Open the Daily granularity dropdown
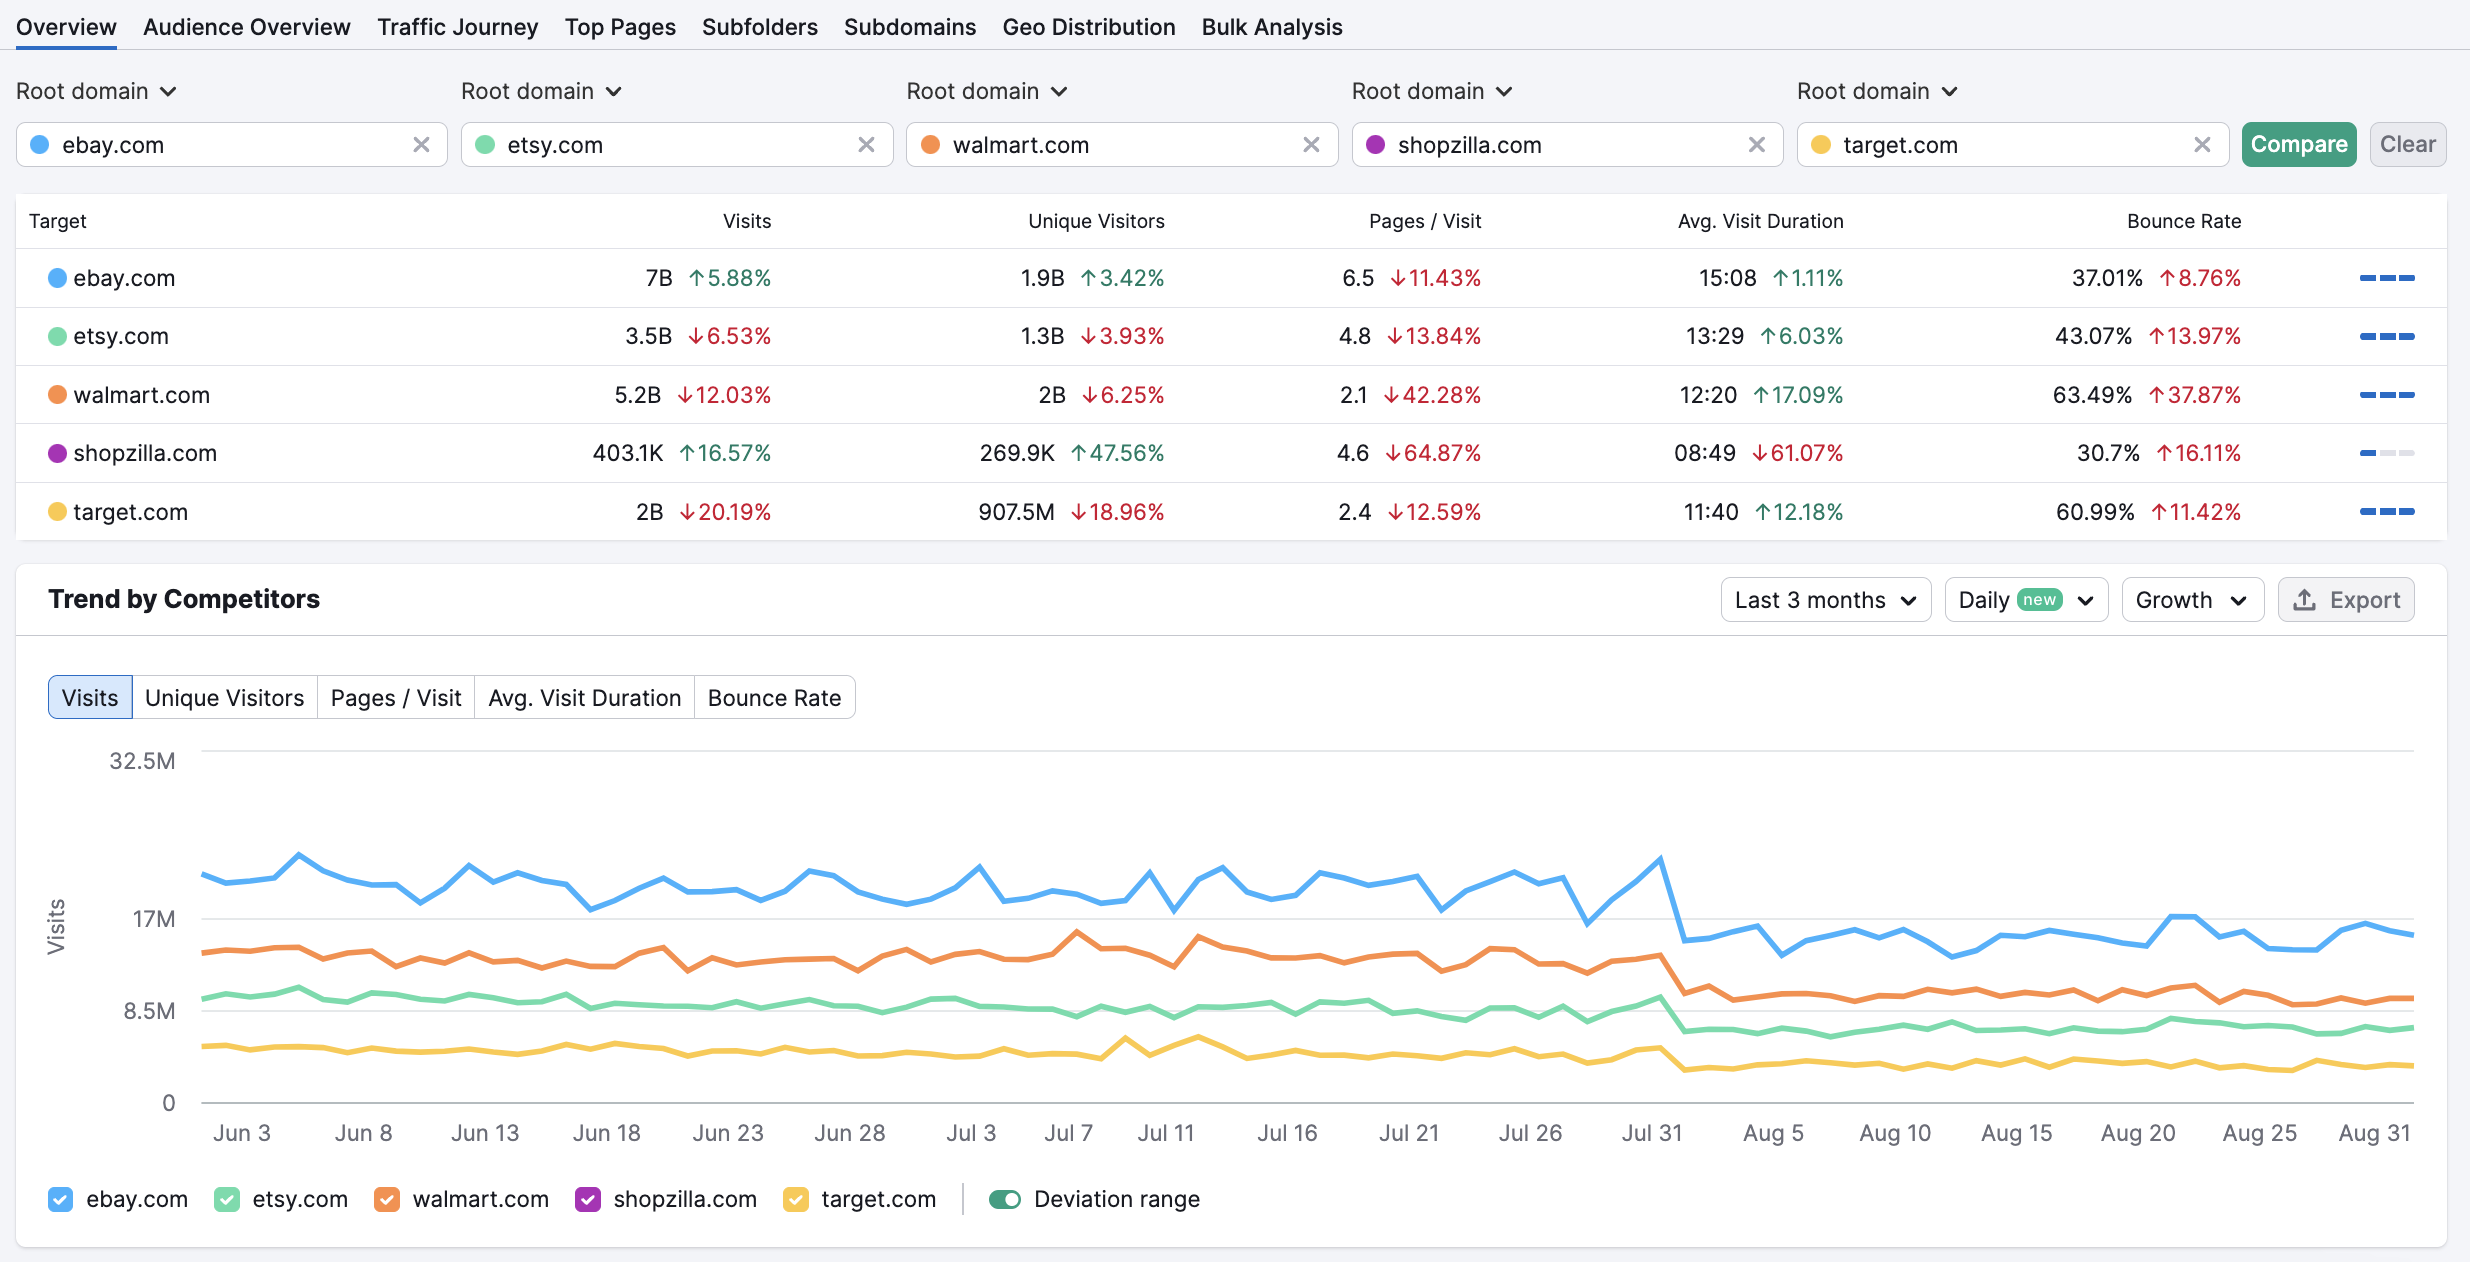 point(2027,600)
